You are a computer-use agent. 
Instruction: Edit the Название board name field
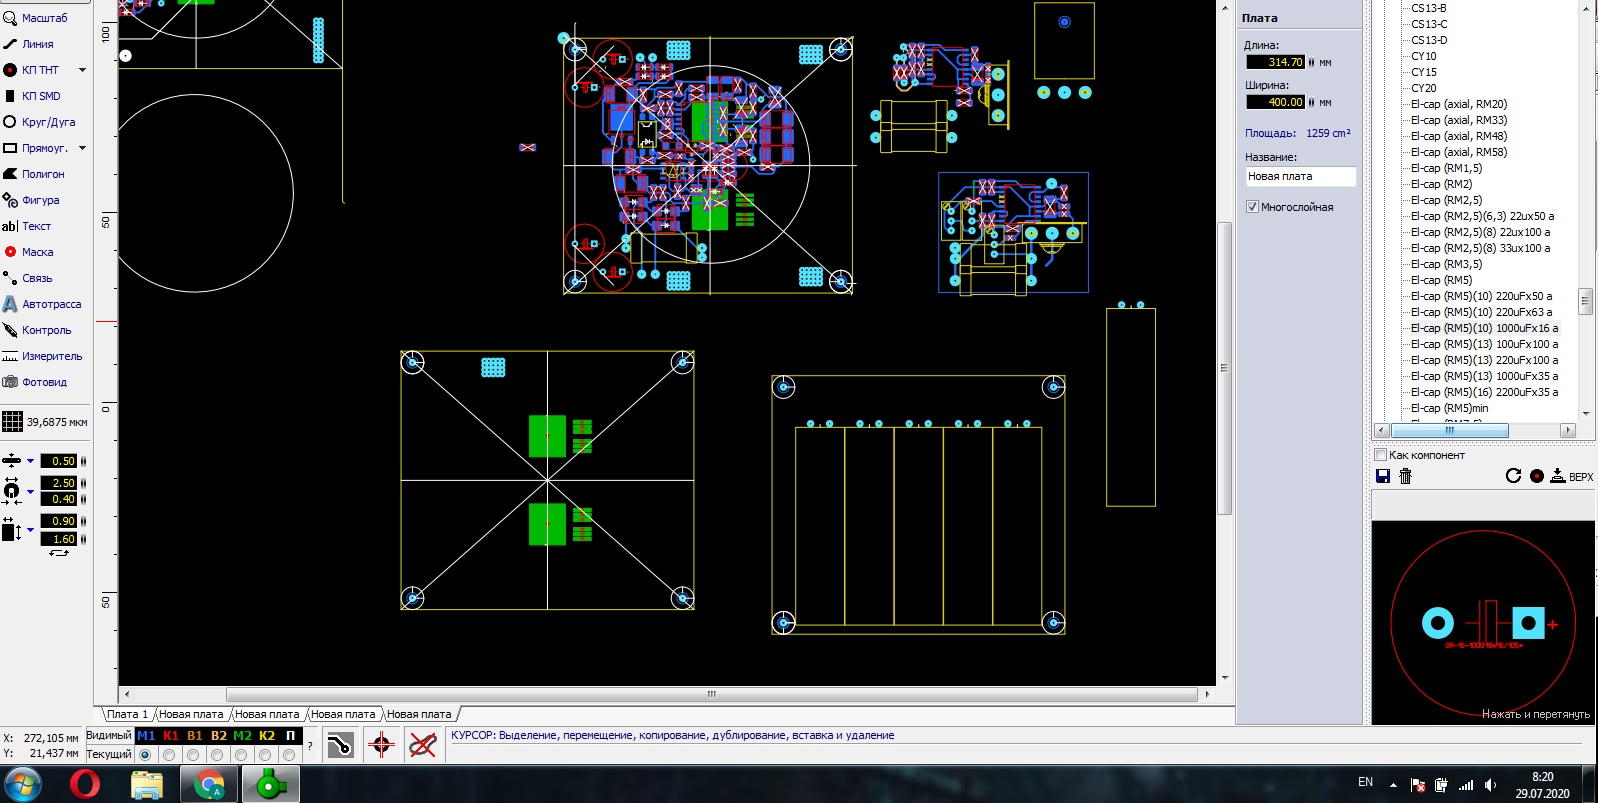(x=1300, y=176)
